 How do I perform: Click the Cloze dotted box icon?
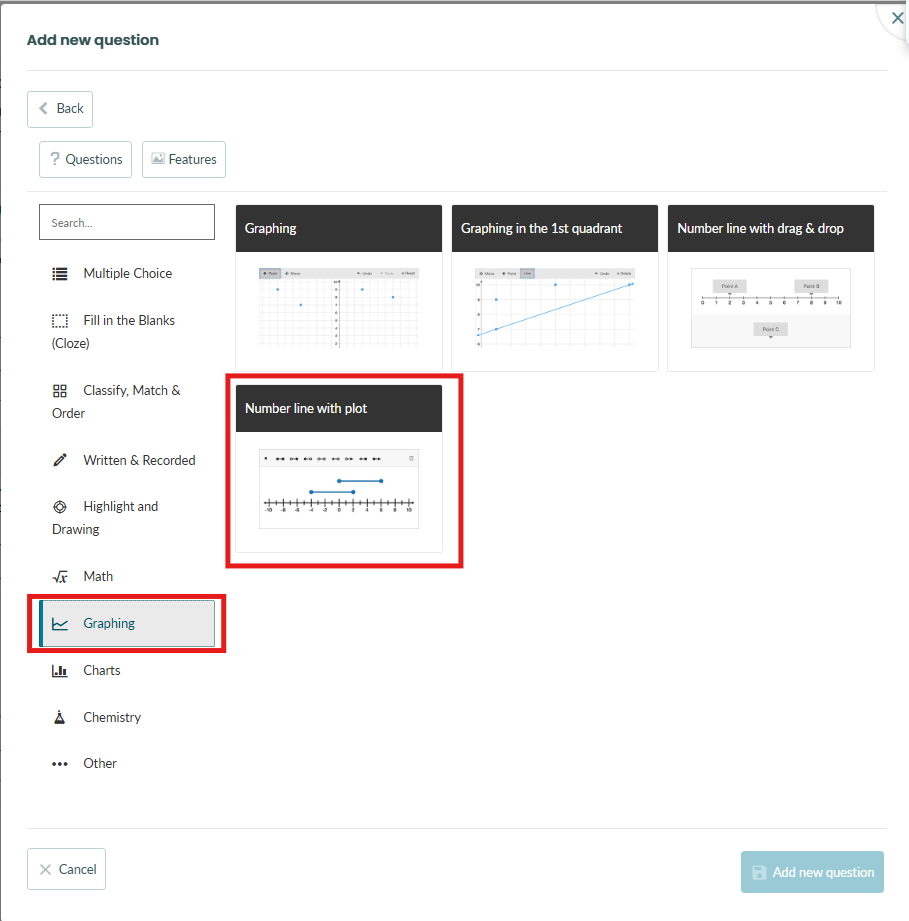(x=60, y=321)
